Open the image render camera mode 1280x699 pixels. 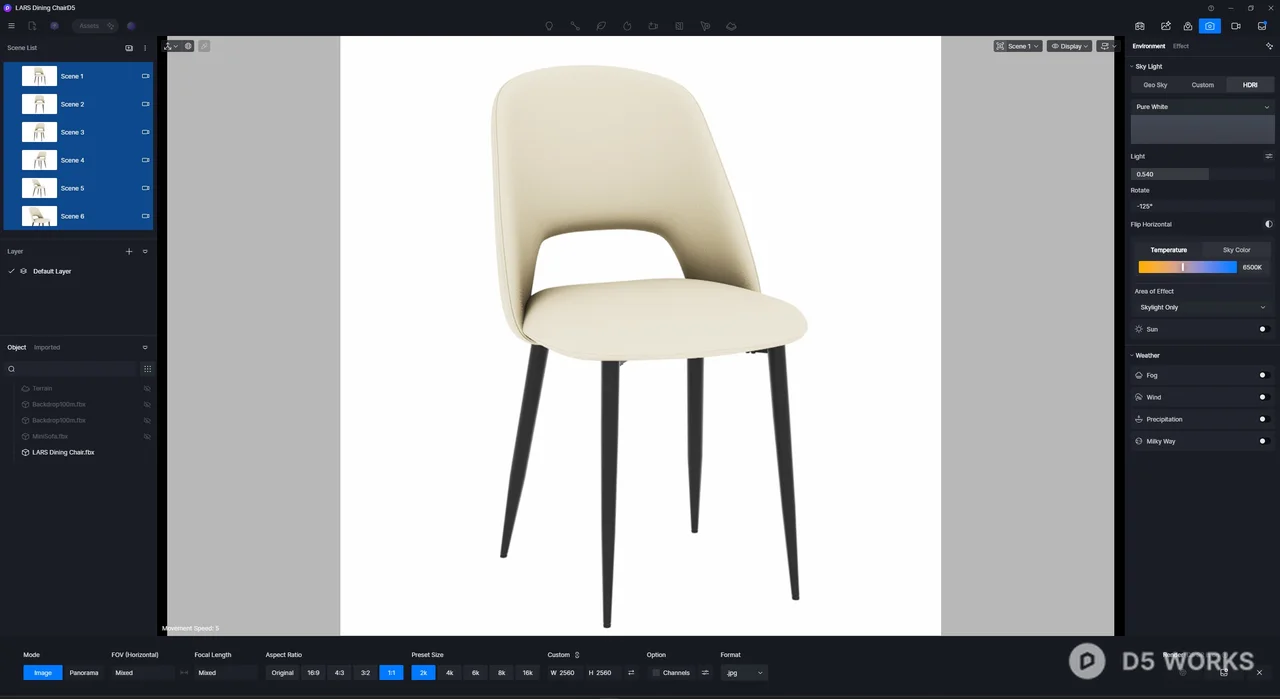point(1210,26)
